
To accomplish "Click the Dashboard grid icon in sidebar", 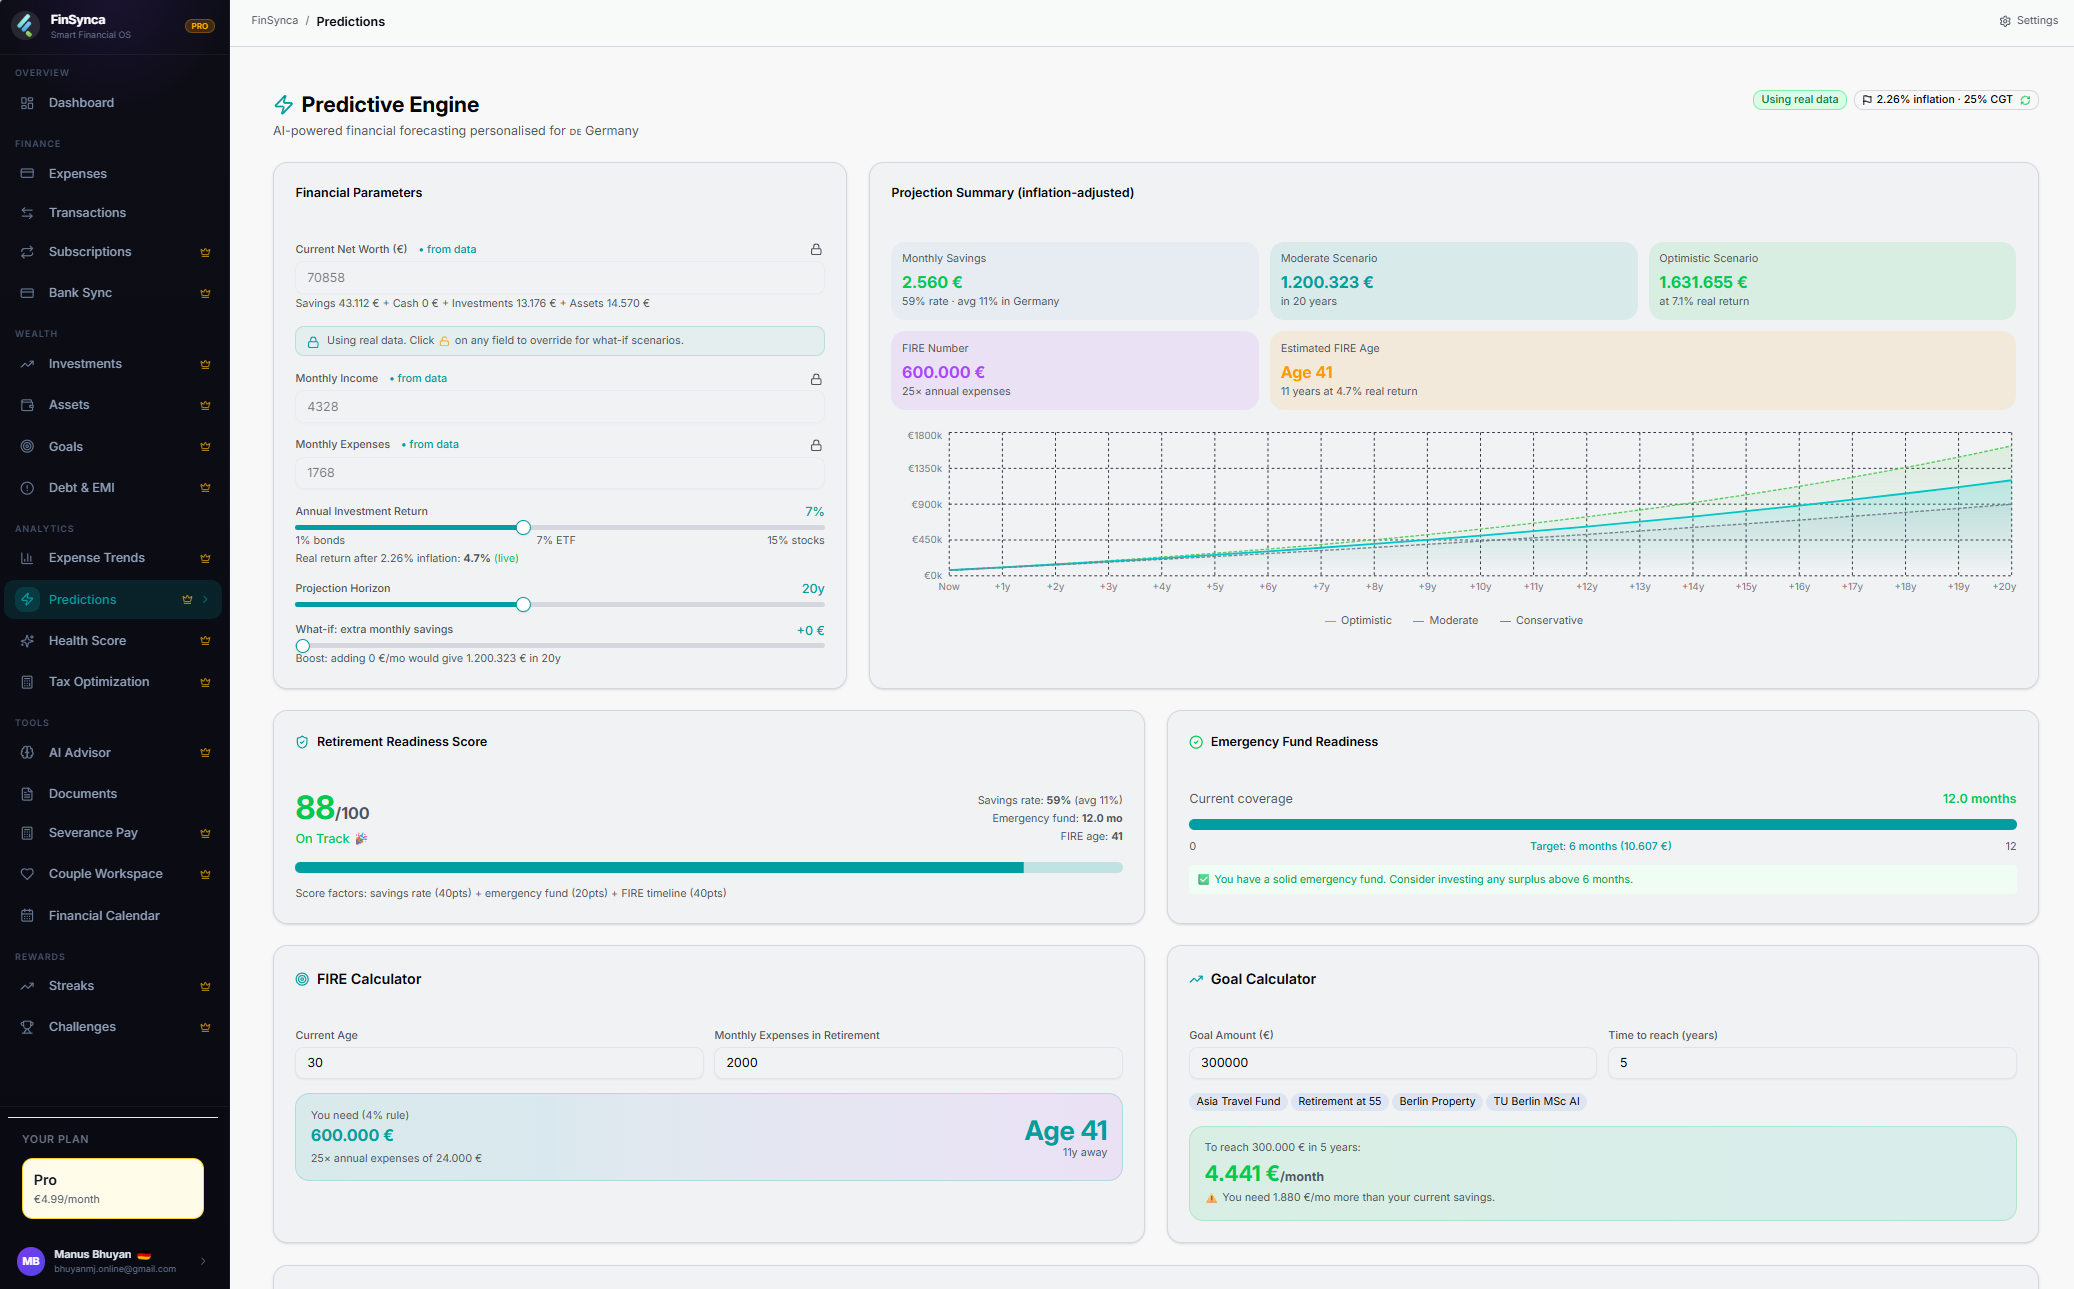I will [27, 103].
